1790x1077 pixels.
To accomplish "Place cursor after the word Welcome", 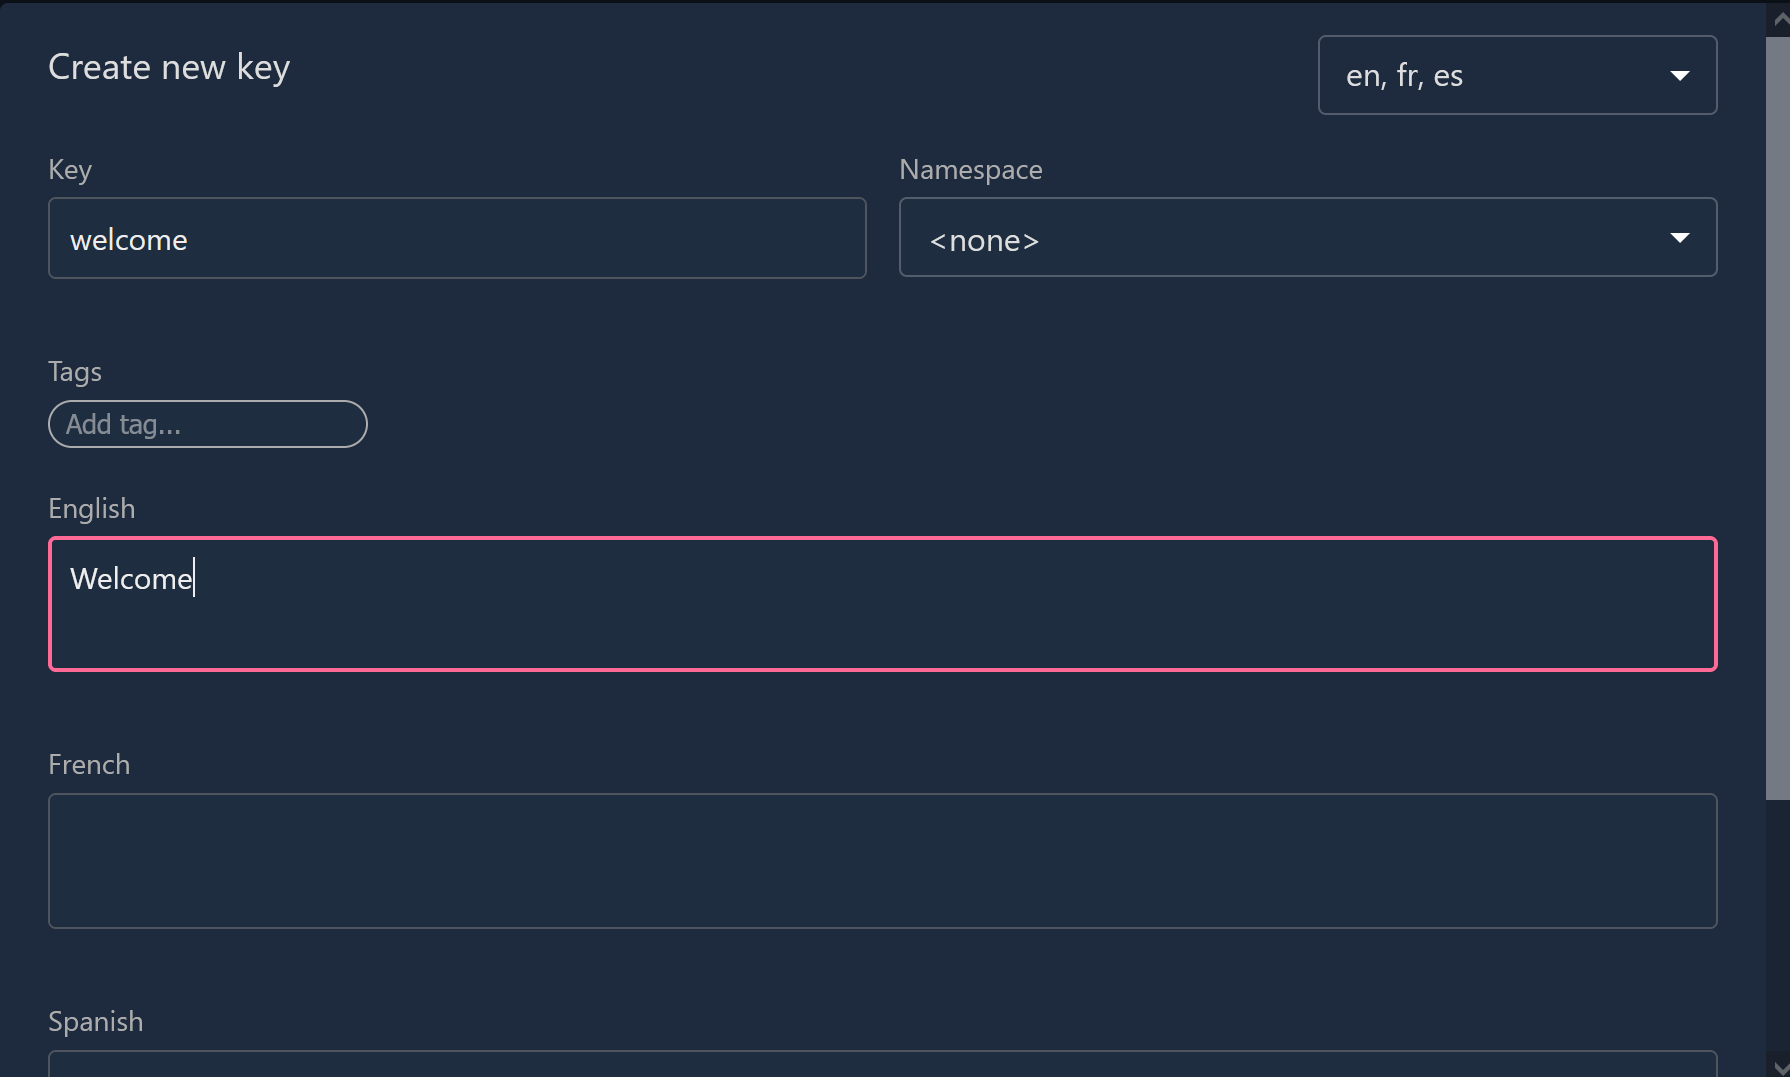I will click(x=196, y=578).
